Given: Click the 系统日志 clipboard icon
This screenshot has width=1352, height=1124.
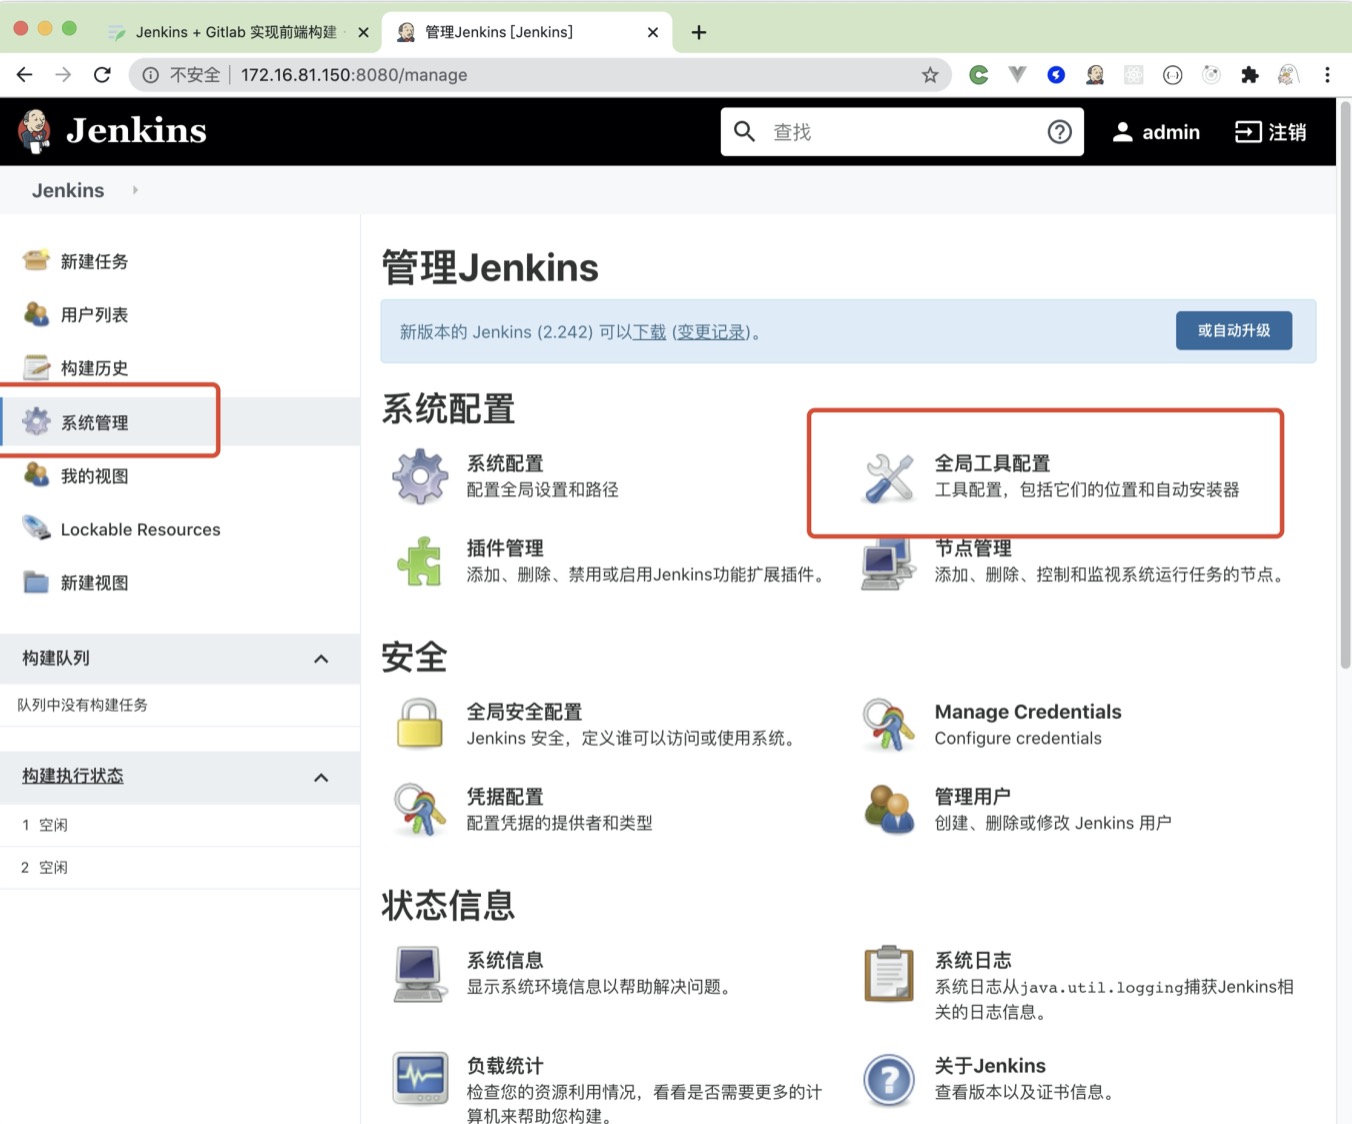Looking at the screenshot, I should (x=888, y=973).
